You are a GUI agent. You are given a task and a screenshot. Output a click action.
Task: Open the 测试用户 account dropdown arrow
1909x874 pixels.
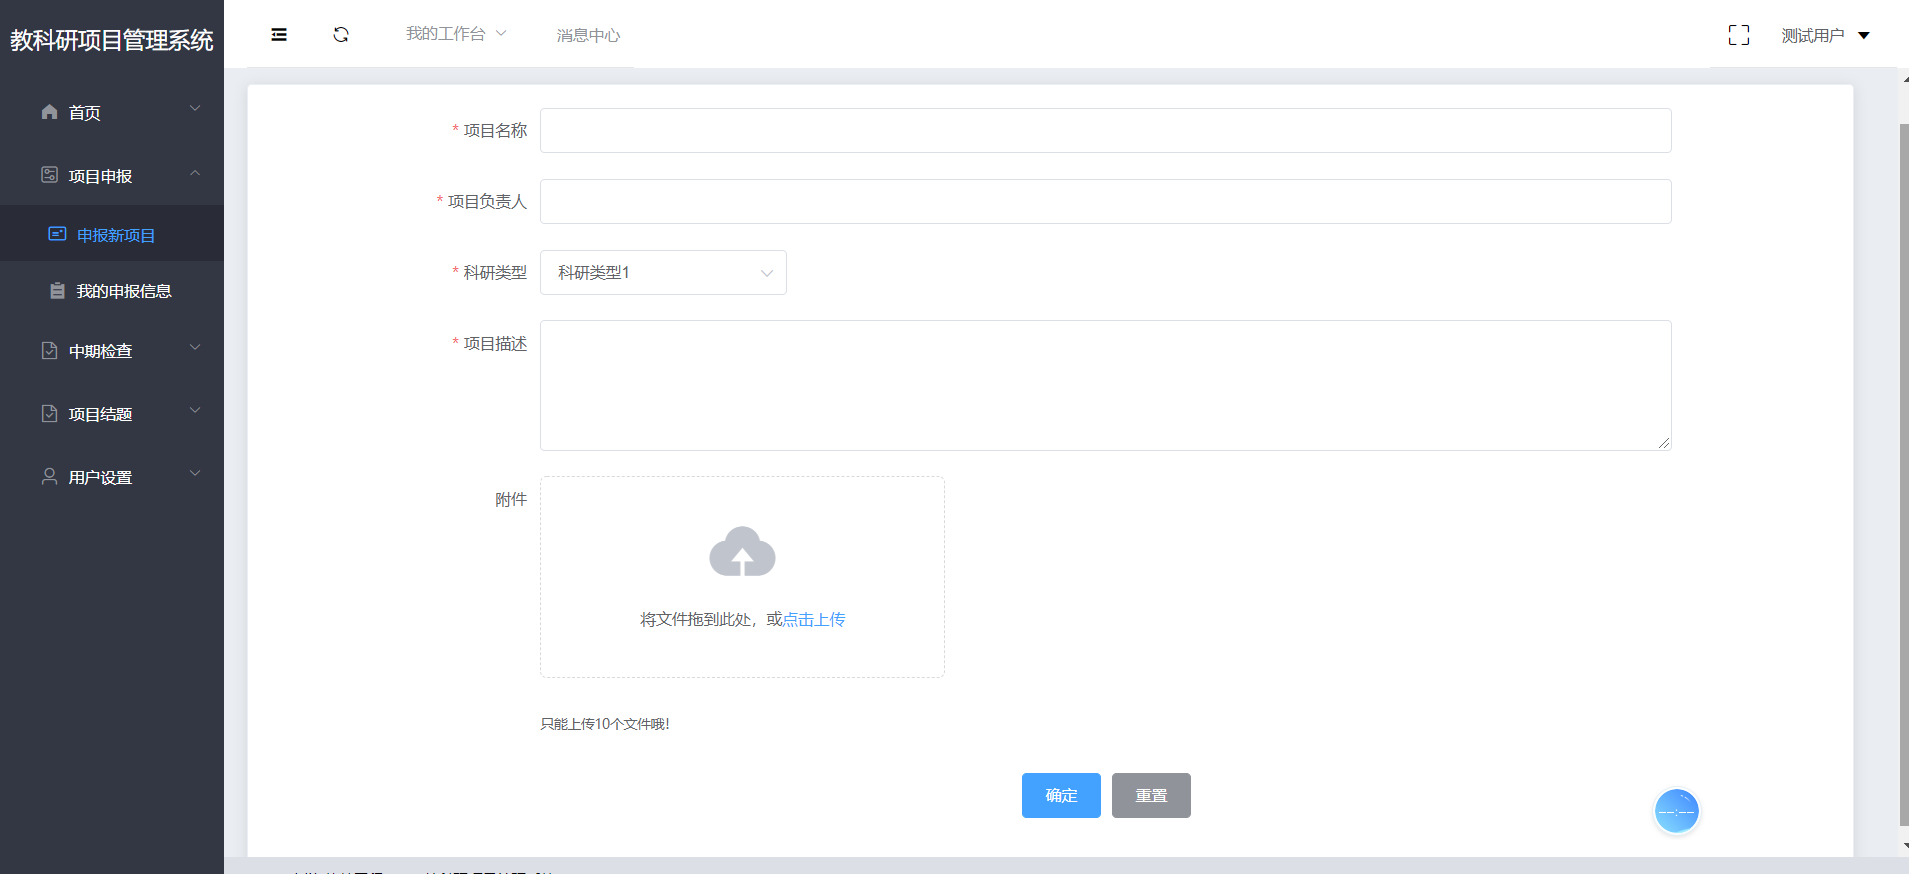(x=1864, y=36)
